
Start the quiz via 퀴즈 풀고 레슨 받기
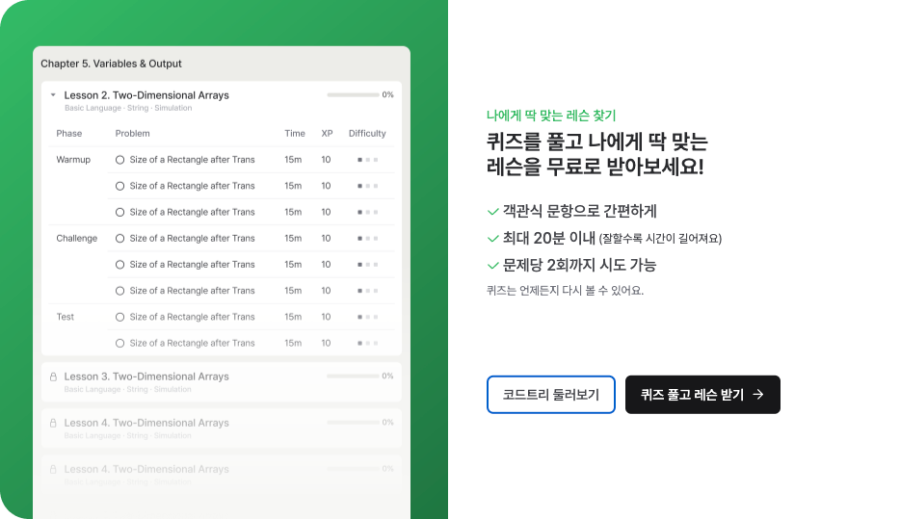[703, 394]
